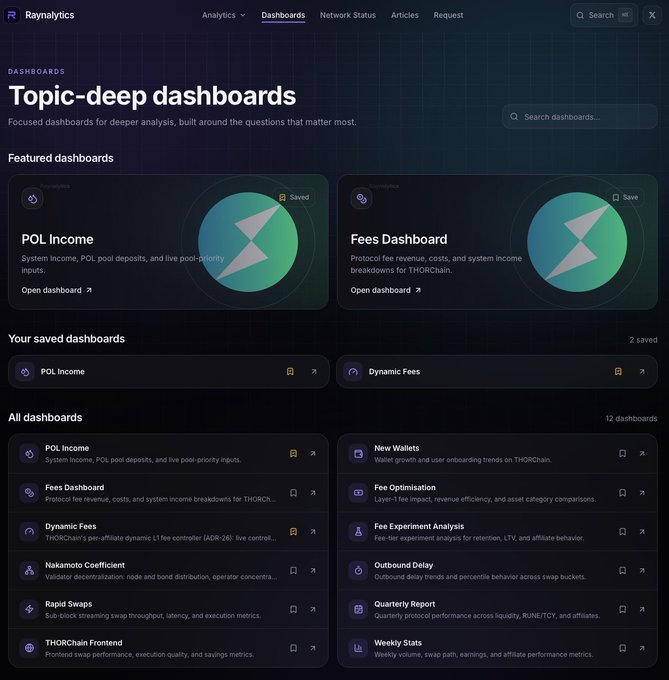Bookmark the Outbound Delay dashboard

[623, 571]
